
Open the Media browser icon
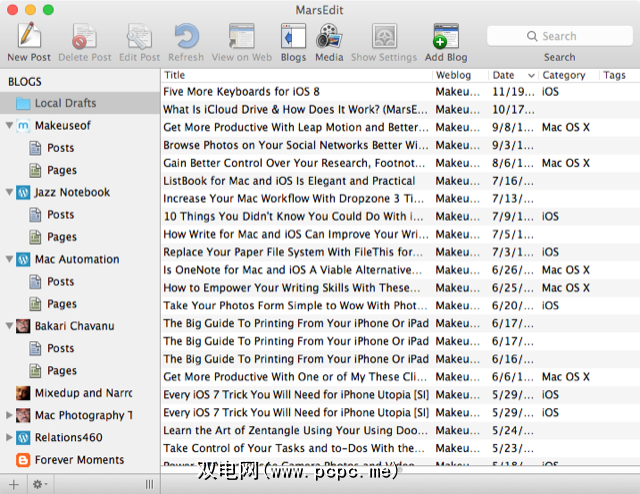point(328,38)
